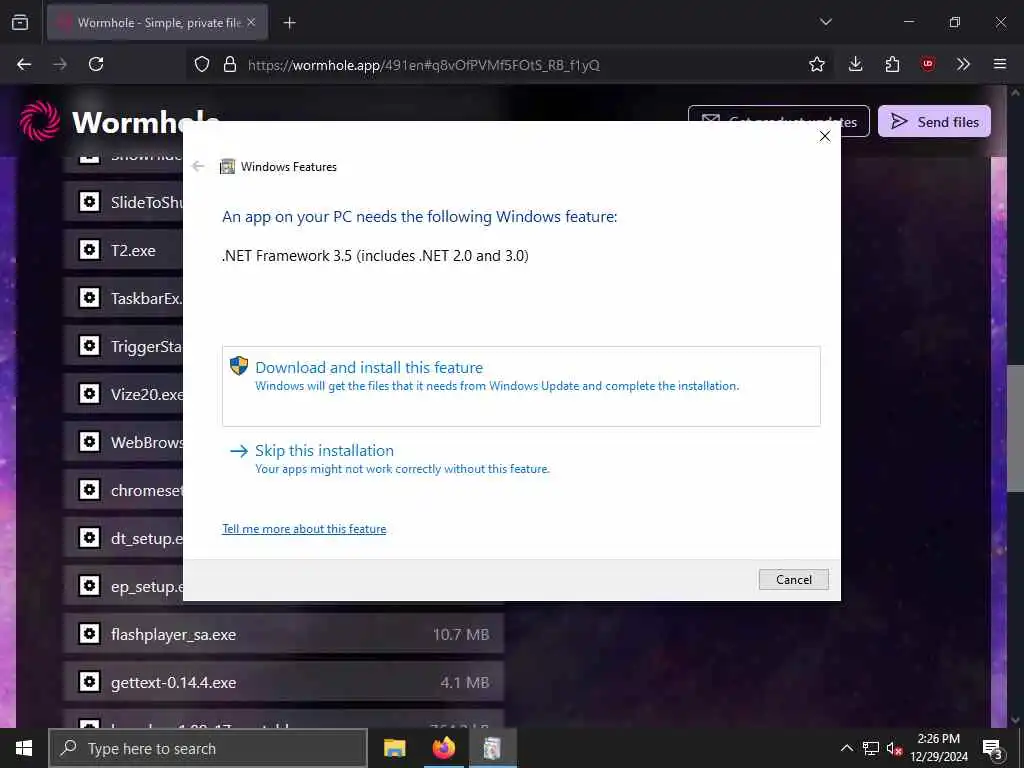
Task: Click the Send files button on Wormhole
Action: [934, 121]
